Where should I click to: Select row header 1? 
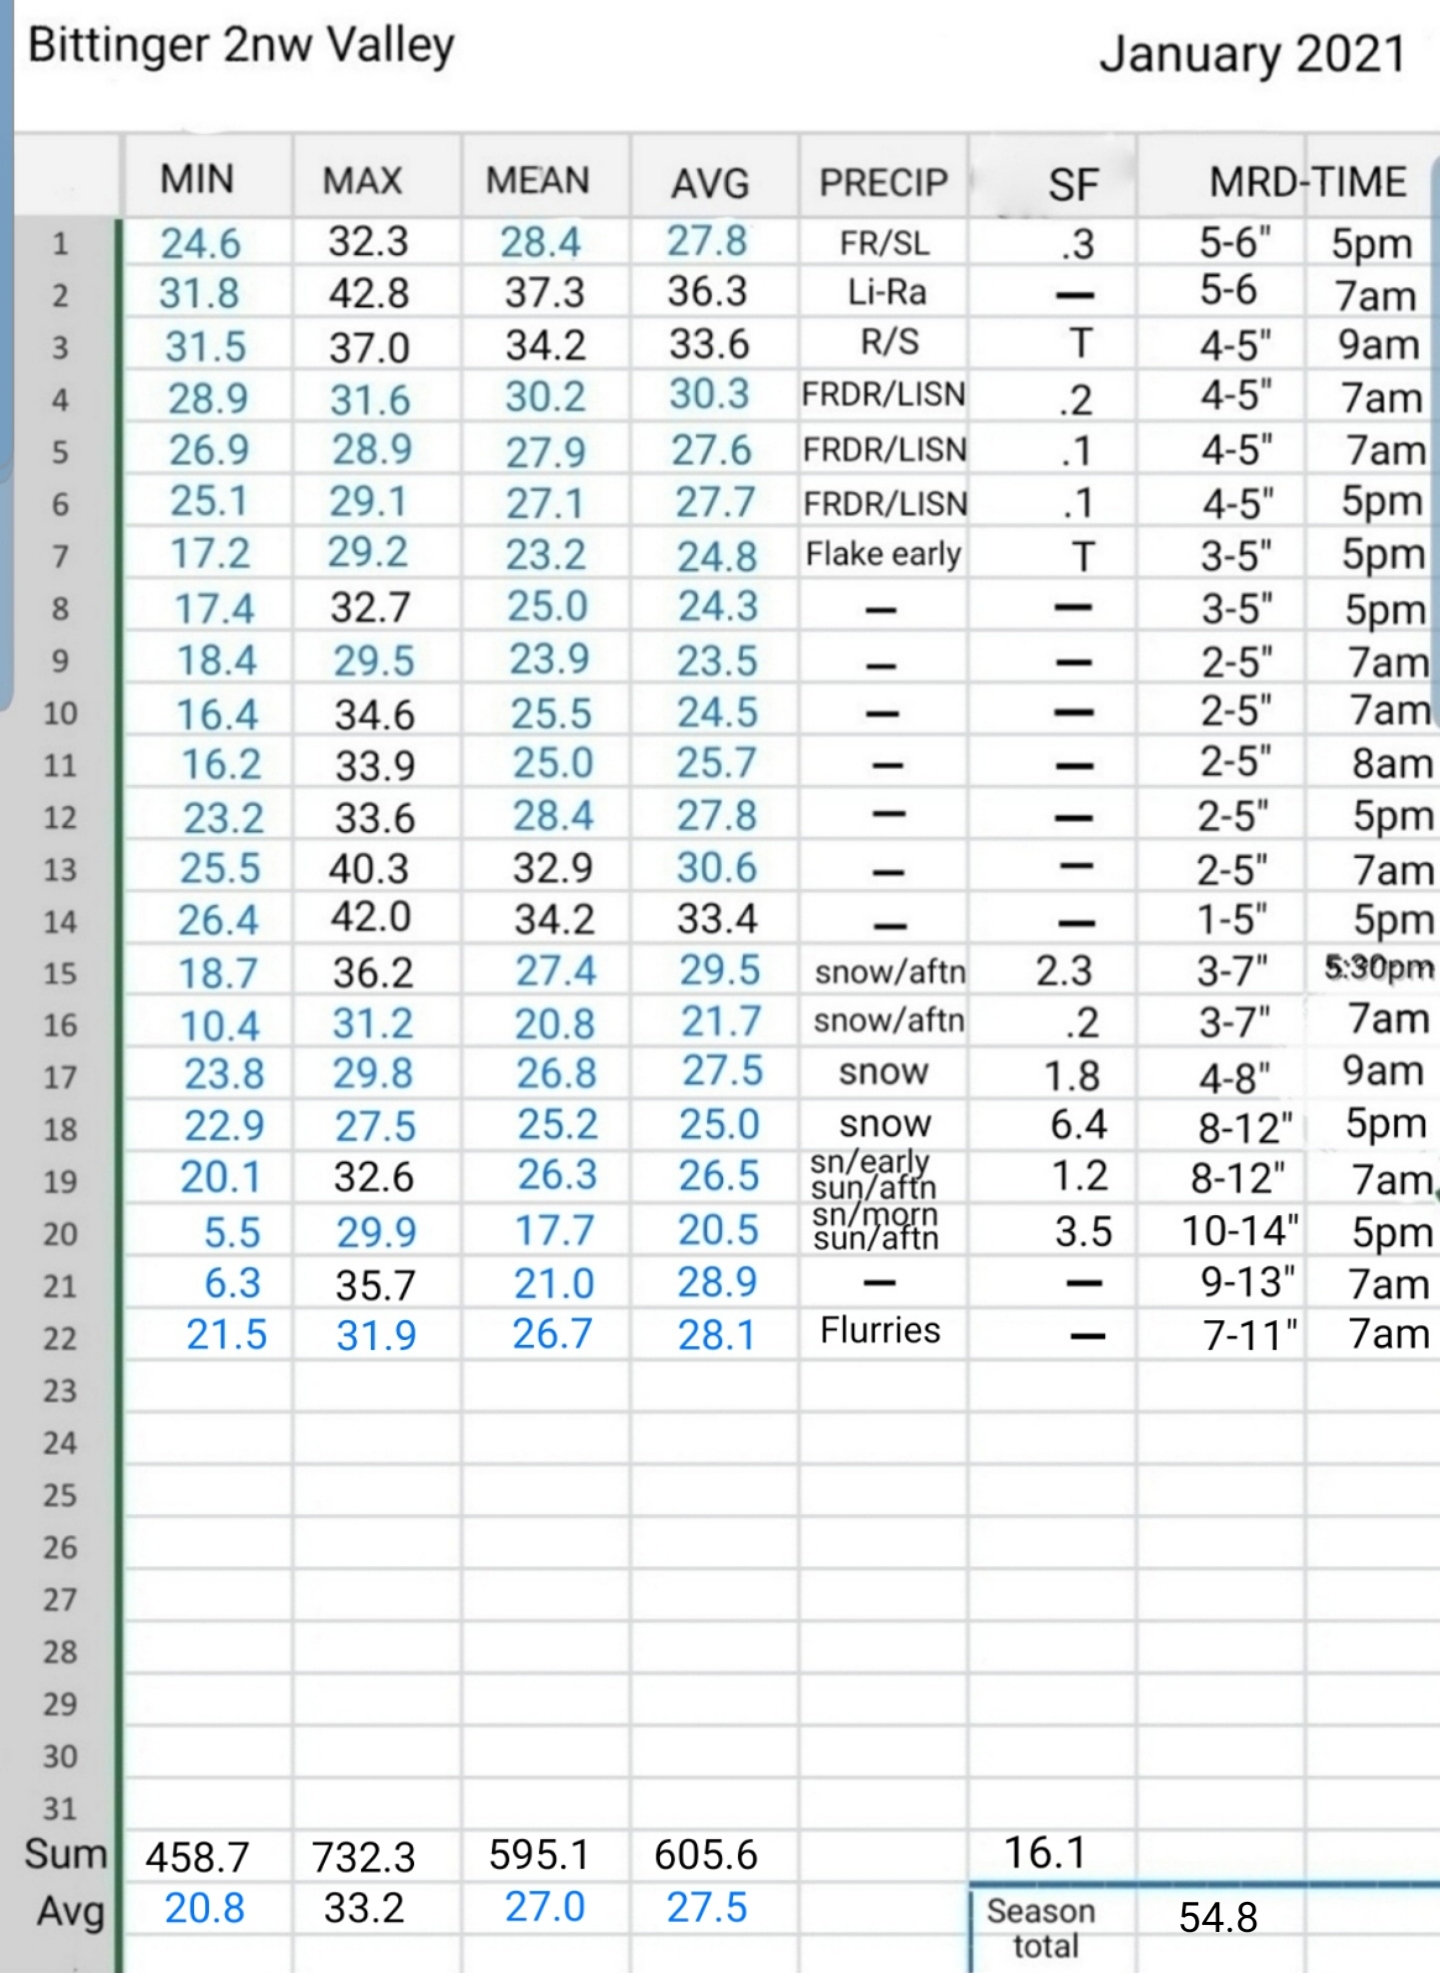click(x=60, y=243)
